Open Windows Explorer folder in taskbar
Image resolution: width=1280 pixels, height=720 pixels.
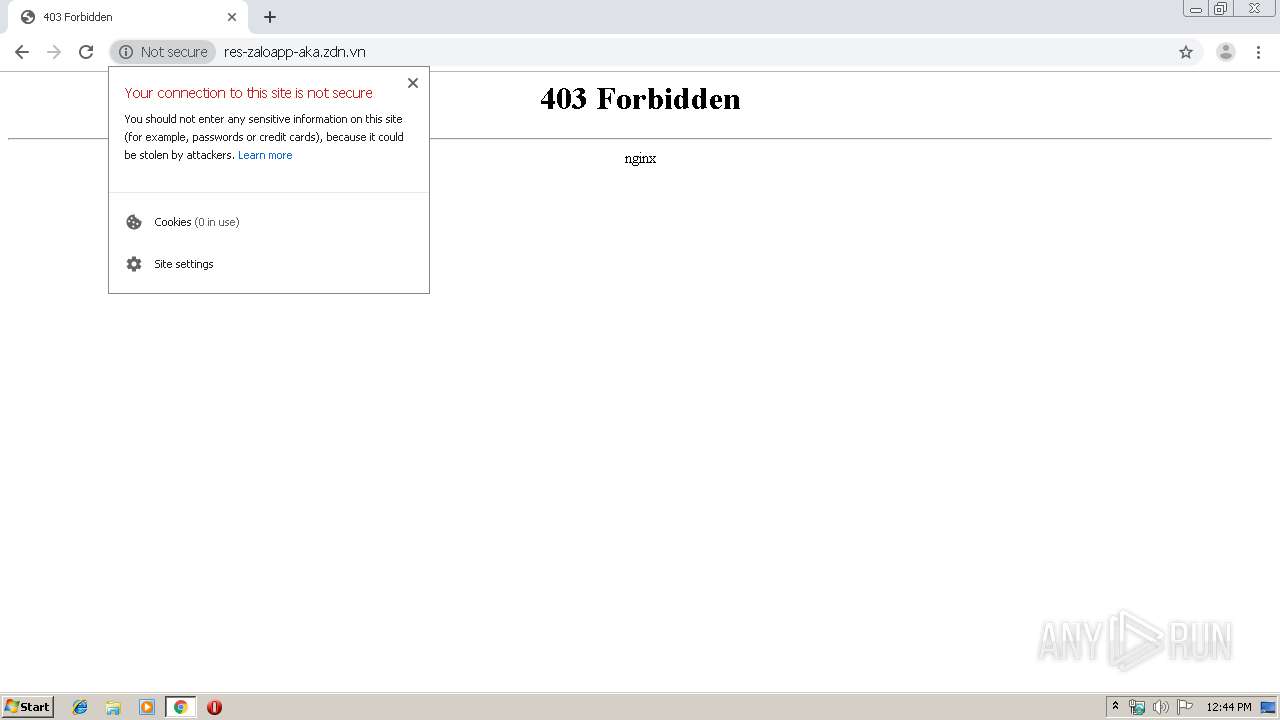[x=113, y=707]
